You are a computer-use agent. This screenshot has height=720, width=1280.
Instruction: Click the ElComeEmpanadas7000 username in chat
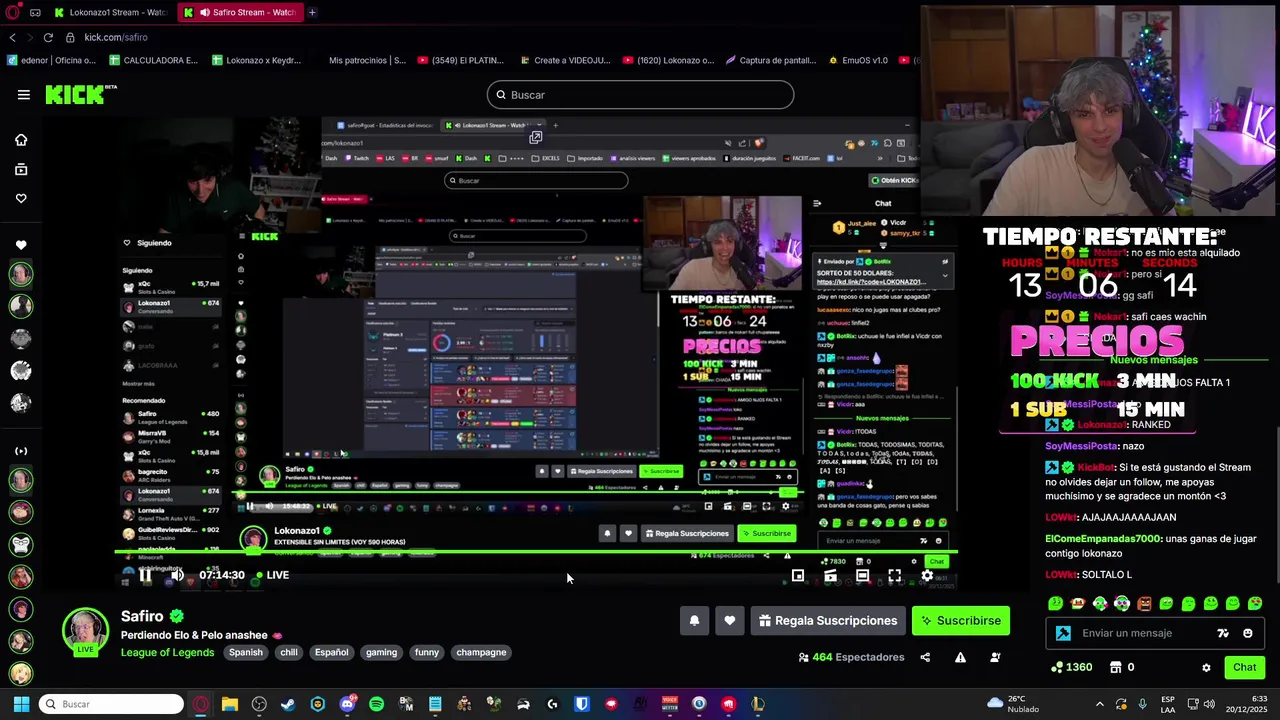coord(1103,539)
